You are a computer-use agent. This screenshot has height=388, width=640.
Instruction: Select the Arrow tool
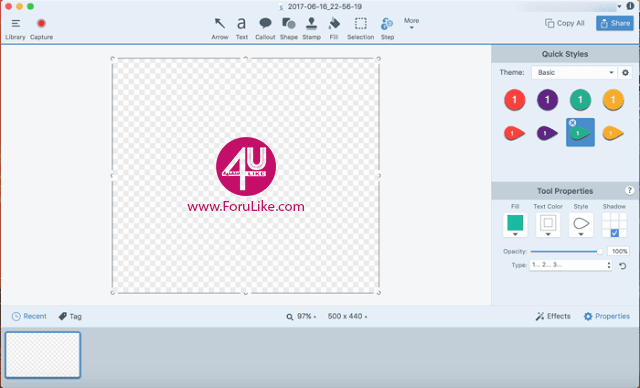coord(220,29)
